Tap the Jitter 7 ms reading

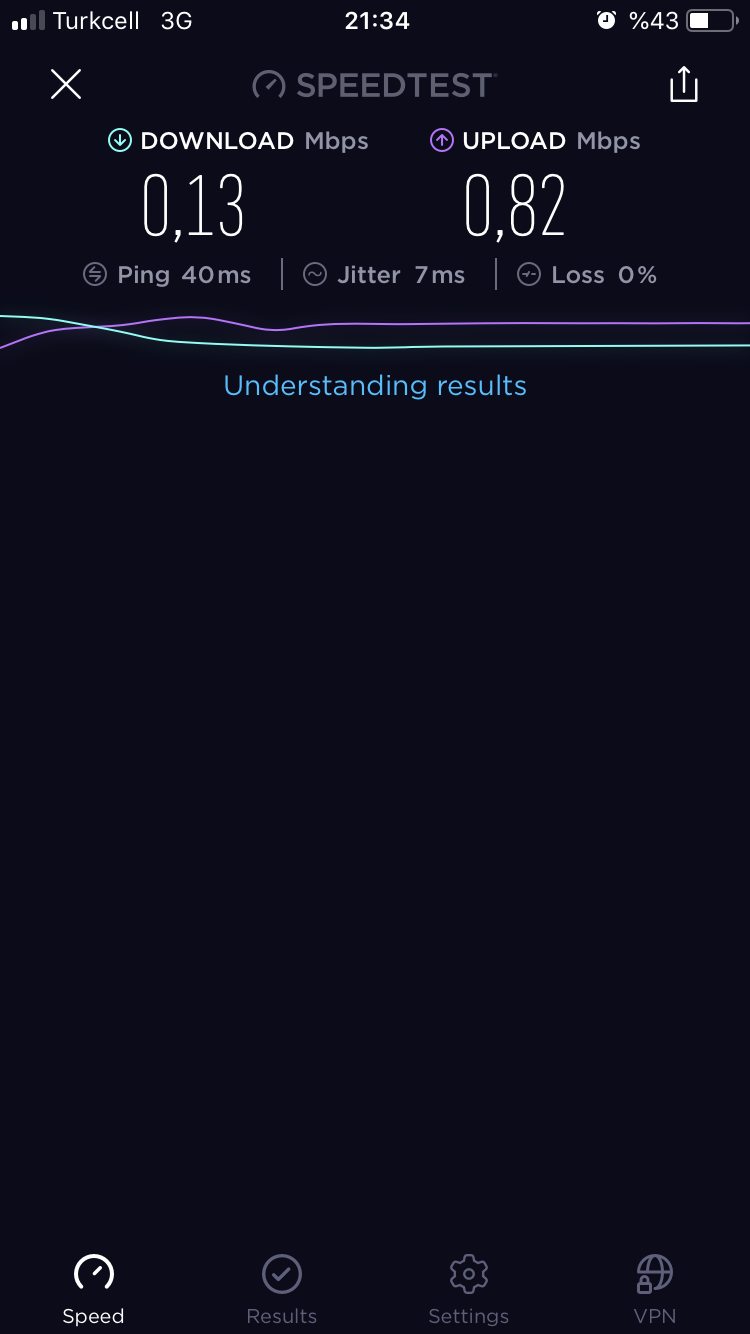click(401, 275)
